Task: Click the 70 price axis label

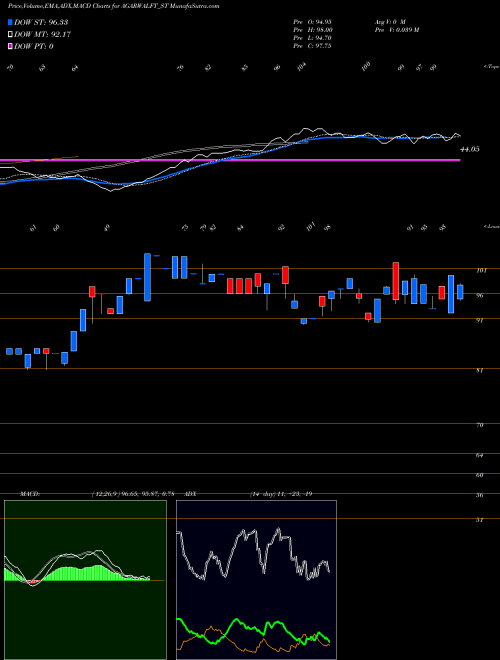Action: [479, 425]
